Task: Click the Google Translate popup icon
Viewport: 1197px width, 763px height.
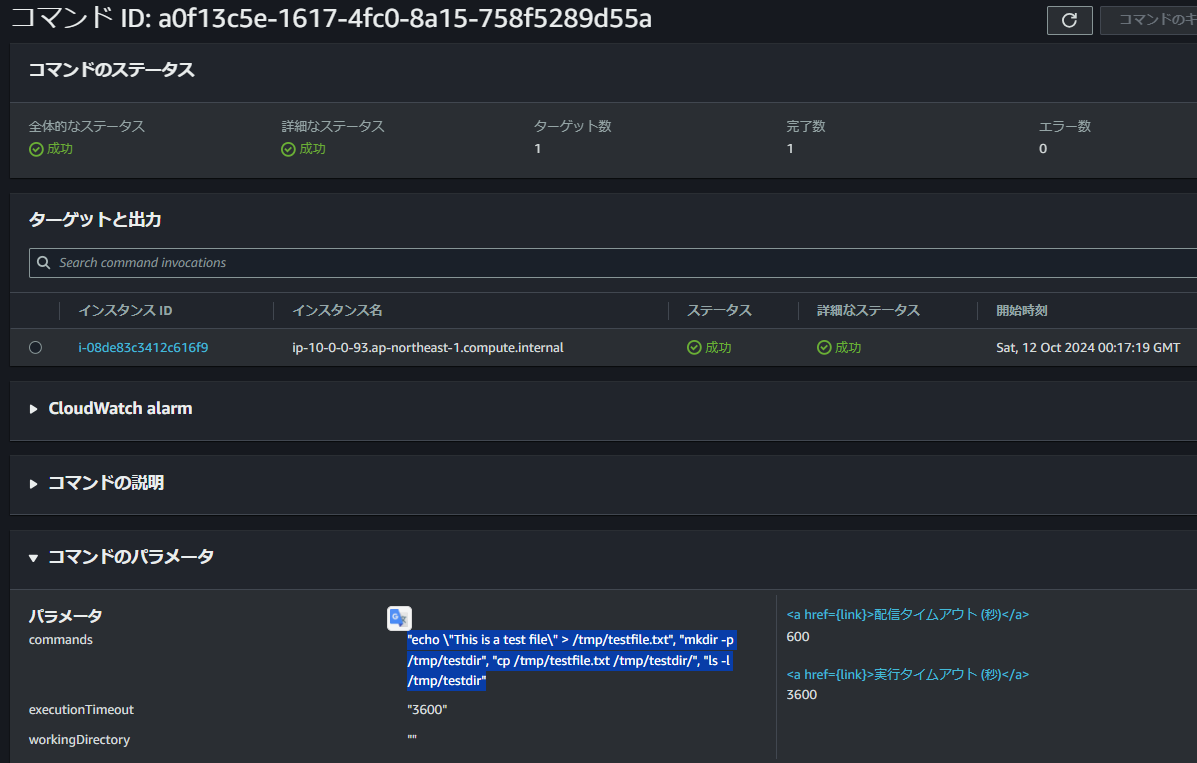Action: coord(399,618)
